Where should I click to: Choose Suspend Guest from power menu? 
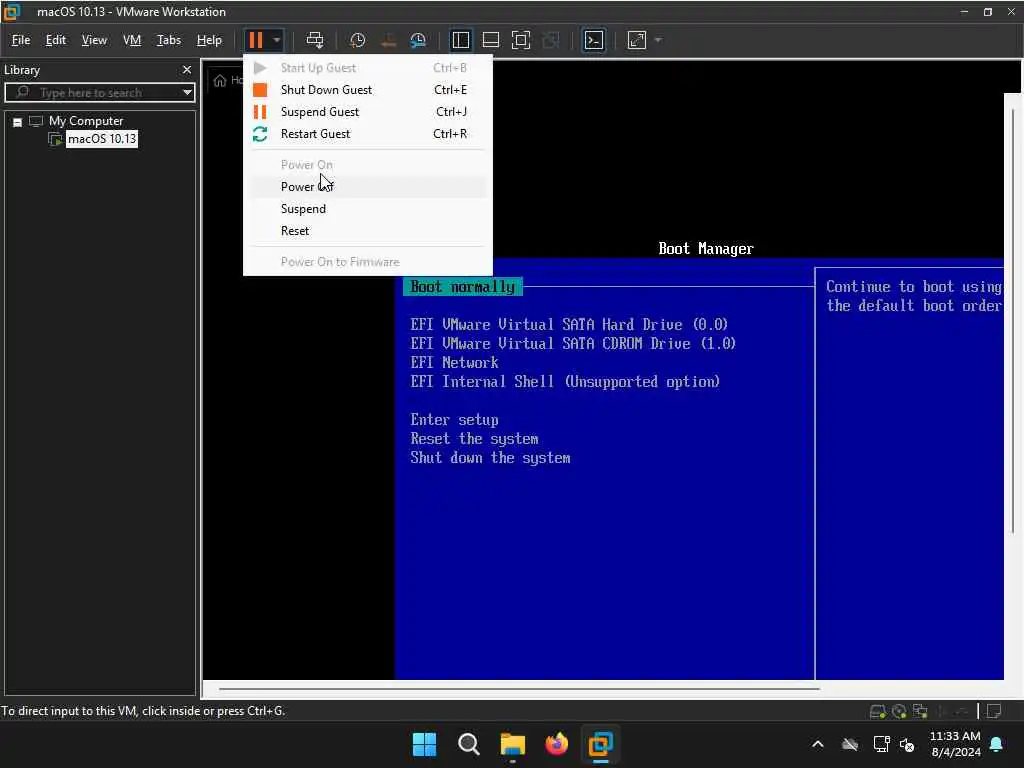pyautogui.click(x=367, y=112)
